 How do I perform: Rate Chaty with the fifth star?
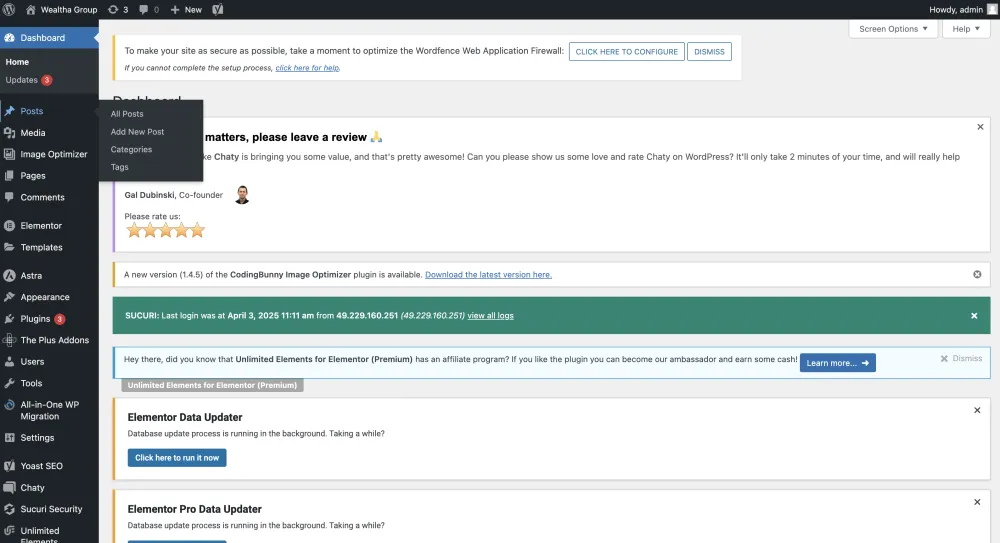(x=198, y=230)
